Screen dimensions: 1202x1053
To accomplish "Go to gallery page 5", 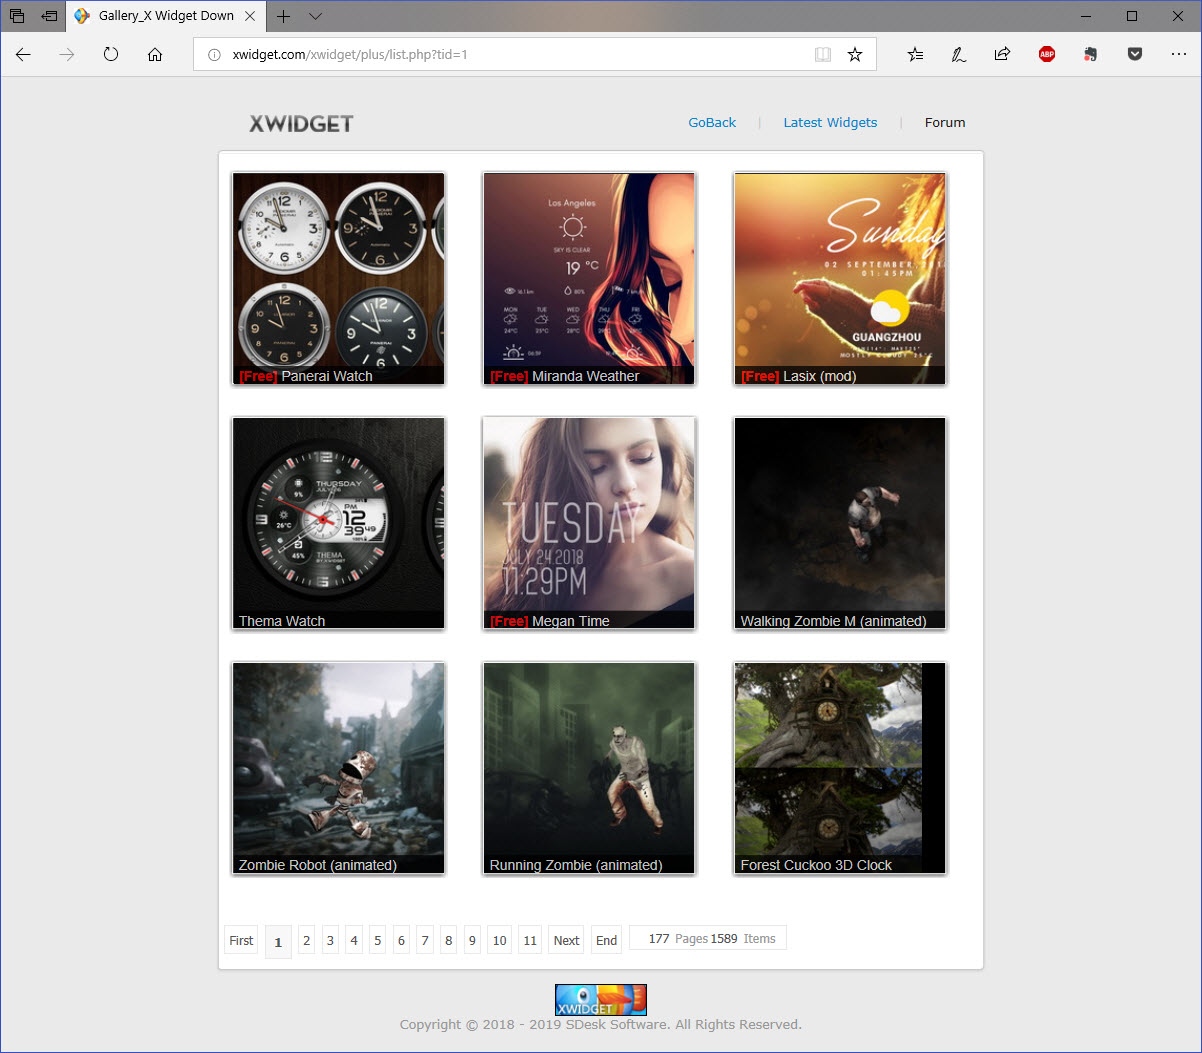I will click(x=378, y=940).
